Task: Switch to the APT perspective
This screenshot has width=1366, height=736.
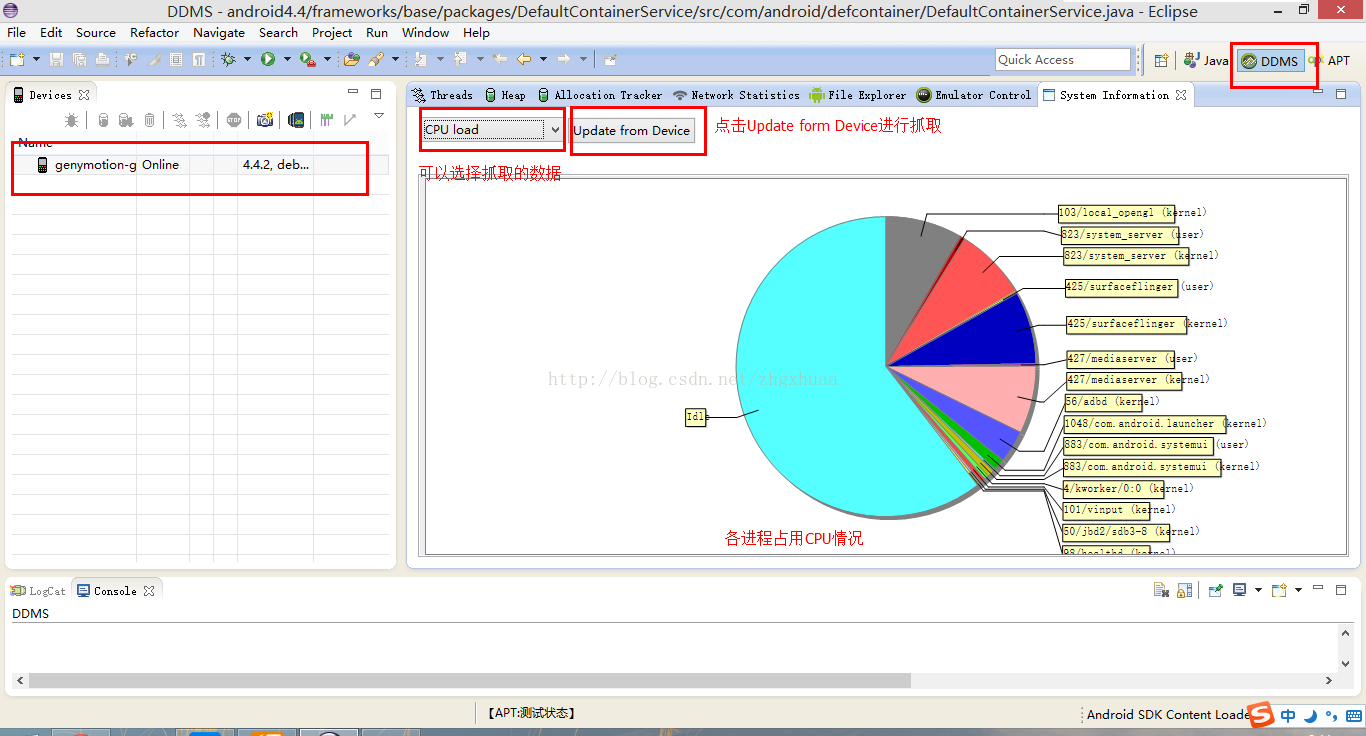Action: tap(1330, 61)
